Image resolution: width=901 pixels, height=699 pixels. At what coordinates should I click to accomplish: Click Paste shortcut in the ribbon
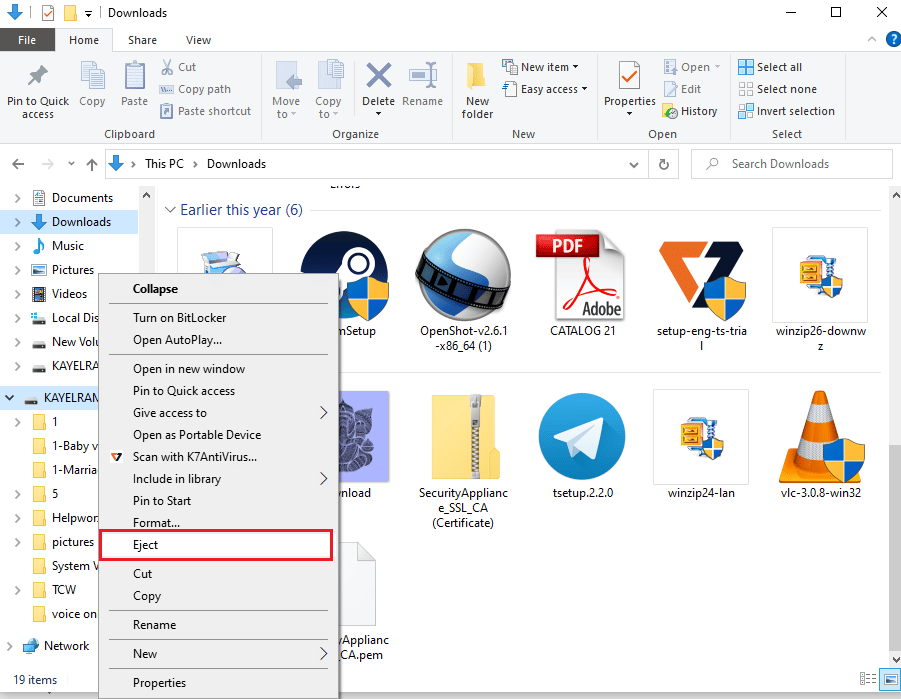click(206, 111)
